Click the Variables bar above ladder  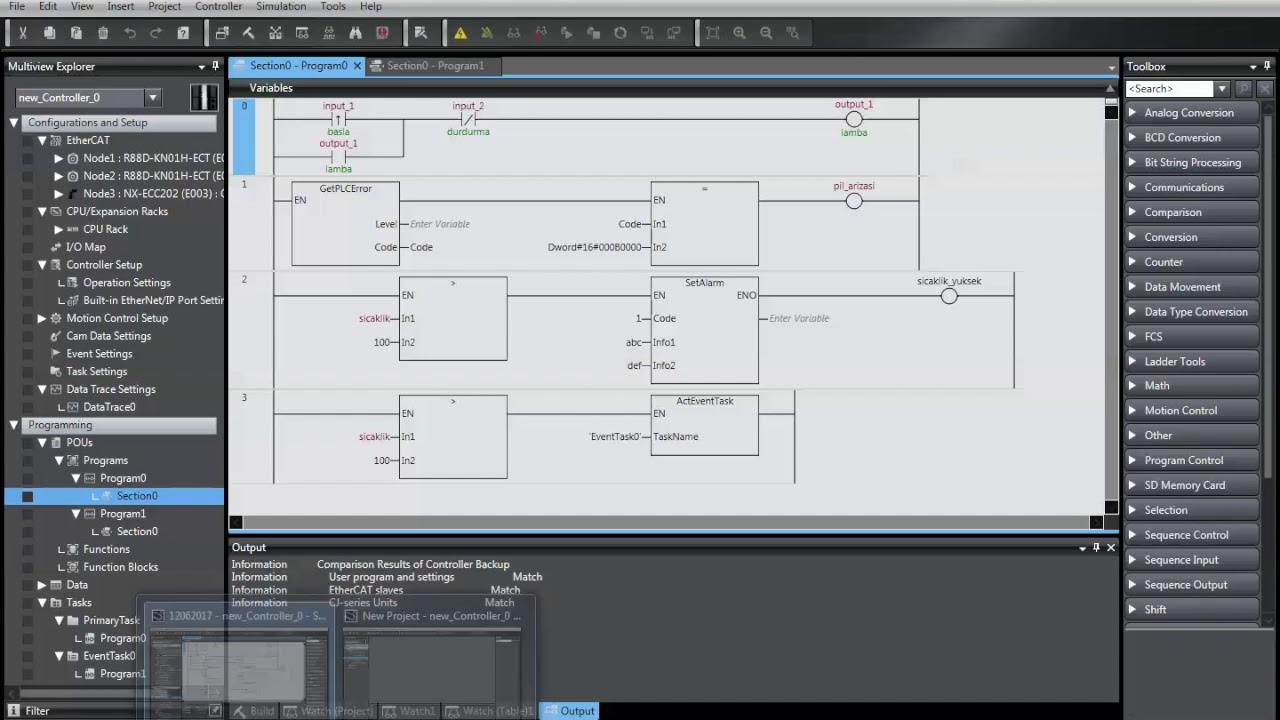click(x=672, y=88)
